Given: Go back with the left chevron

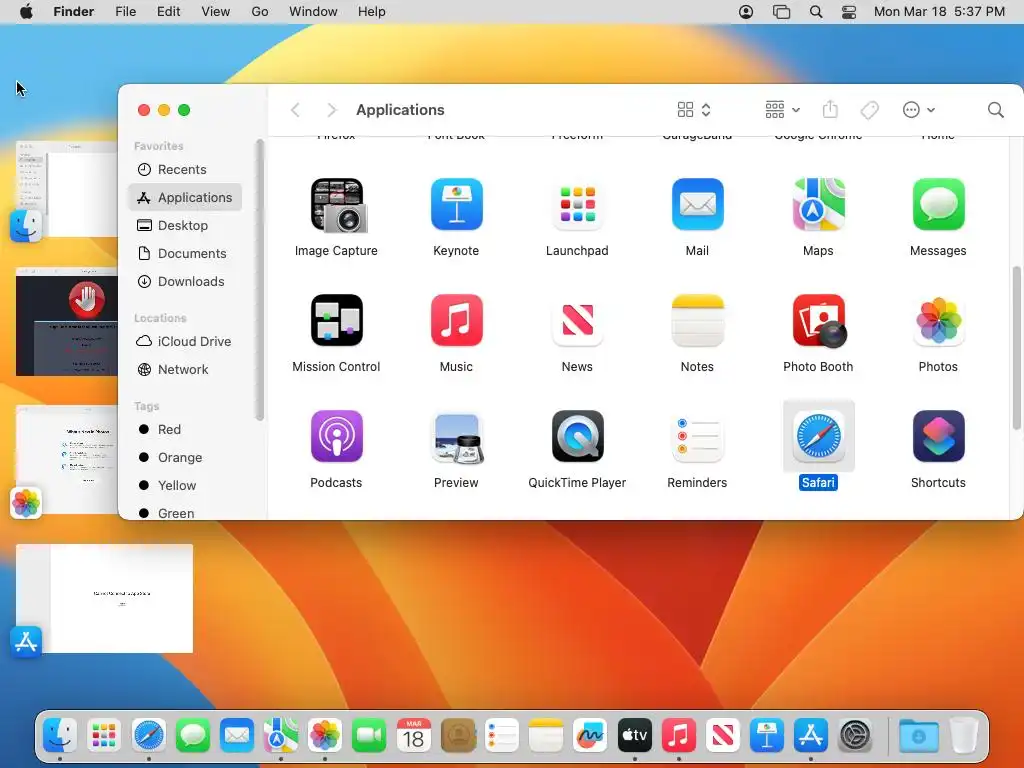Looking at the screenshot, I should [x=295, y=110].
